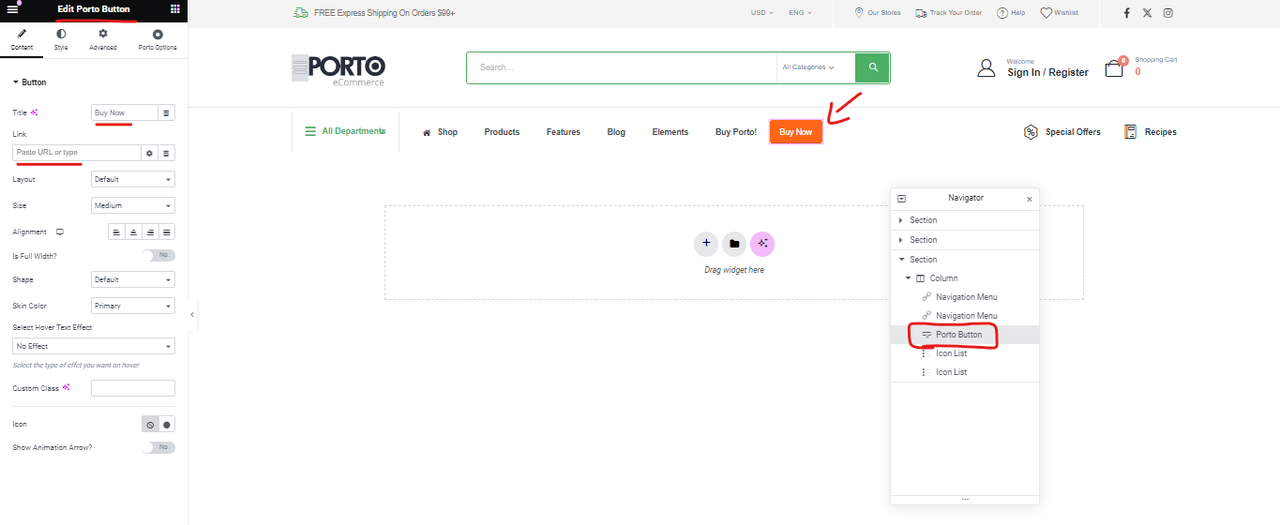This screenshot has width=1280, height=525.
Task: Open the Skin Color dropdown set to Primary
Action: [133, 305]
